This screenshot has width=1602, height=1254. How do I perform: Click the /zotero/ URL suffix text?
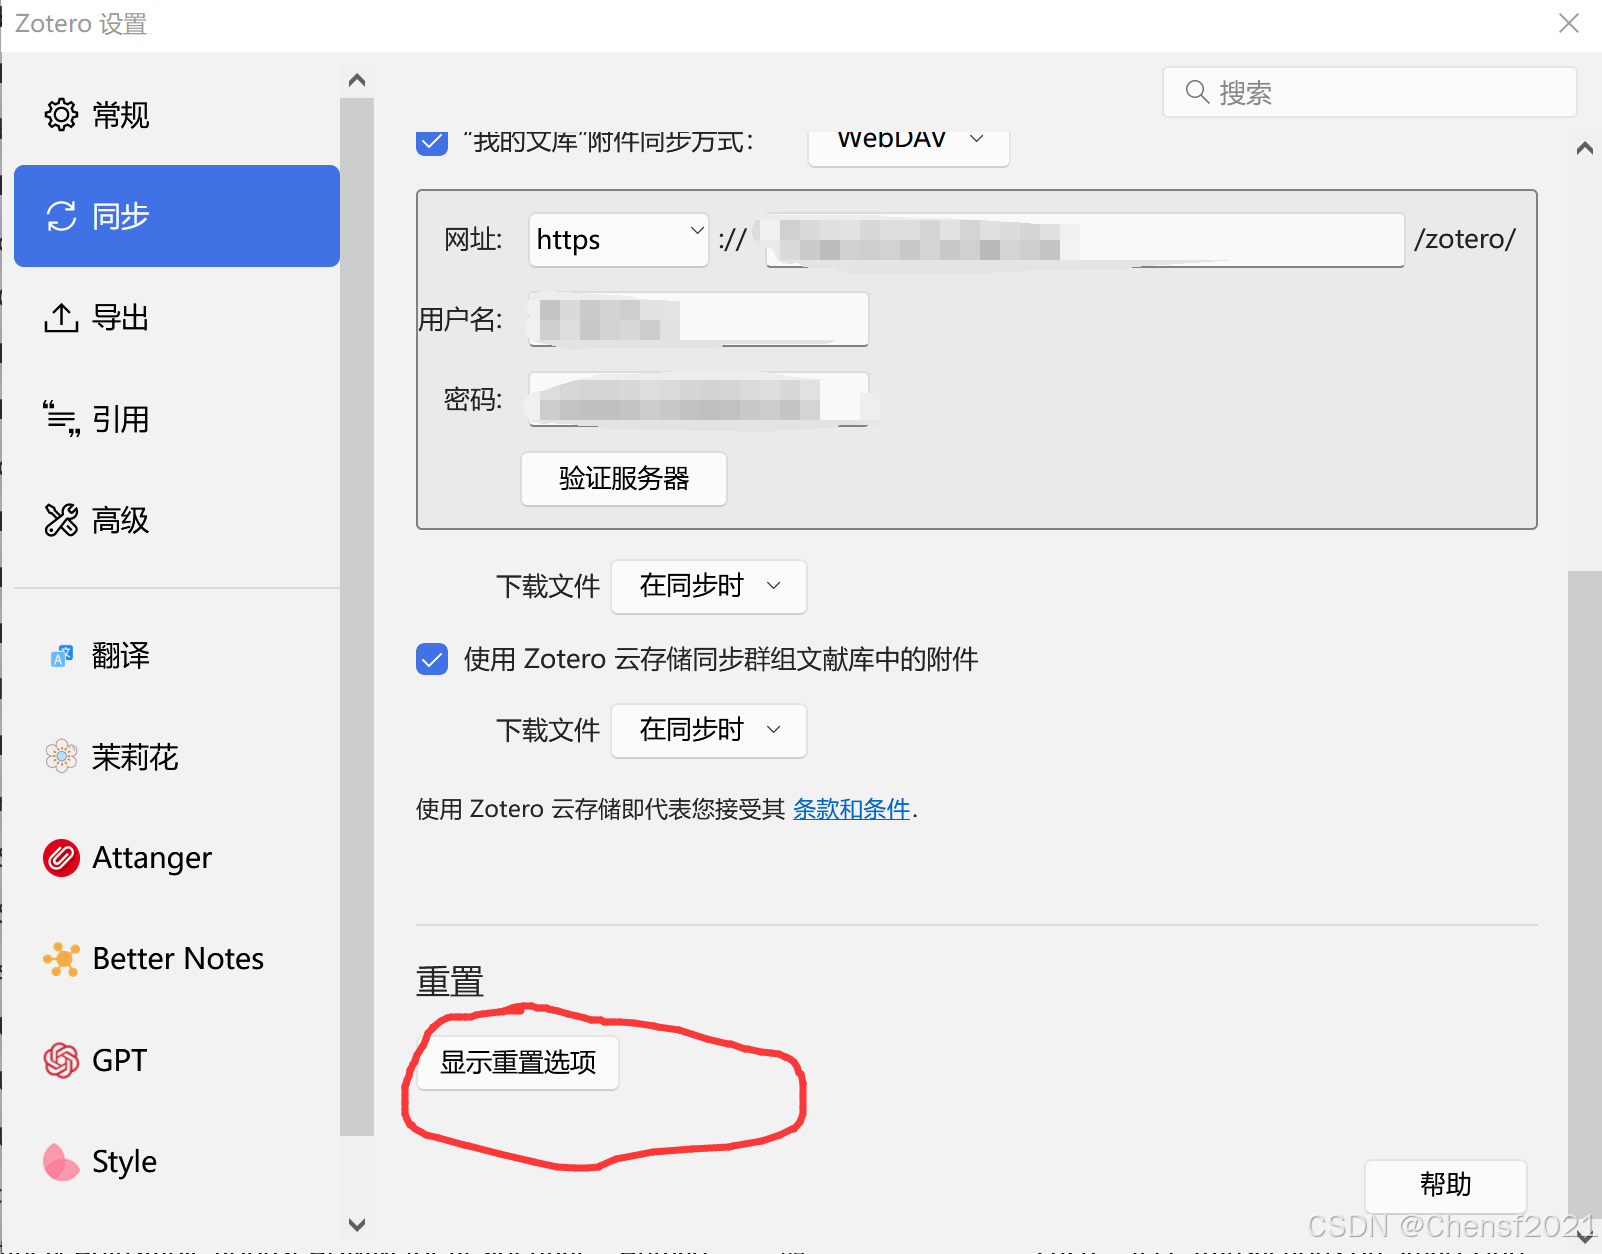tap(1465, 240)
